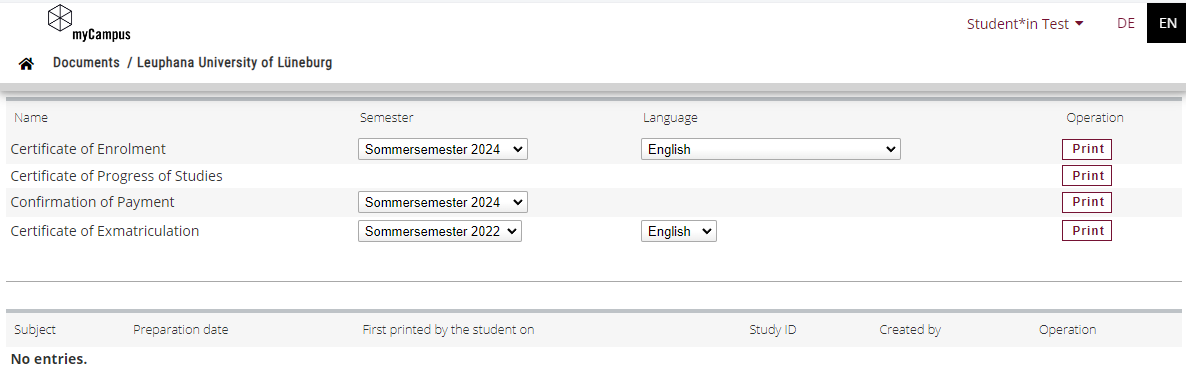1186x373 pixels.
Task: Open the Student*in Test user menu
Action: pyautogui.click(x=1025, y=24)
